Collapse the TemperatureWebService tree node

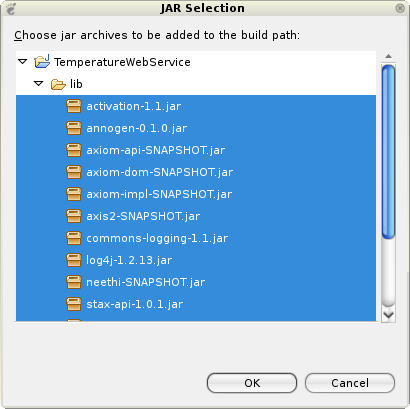click(23, 61)
